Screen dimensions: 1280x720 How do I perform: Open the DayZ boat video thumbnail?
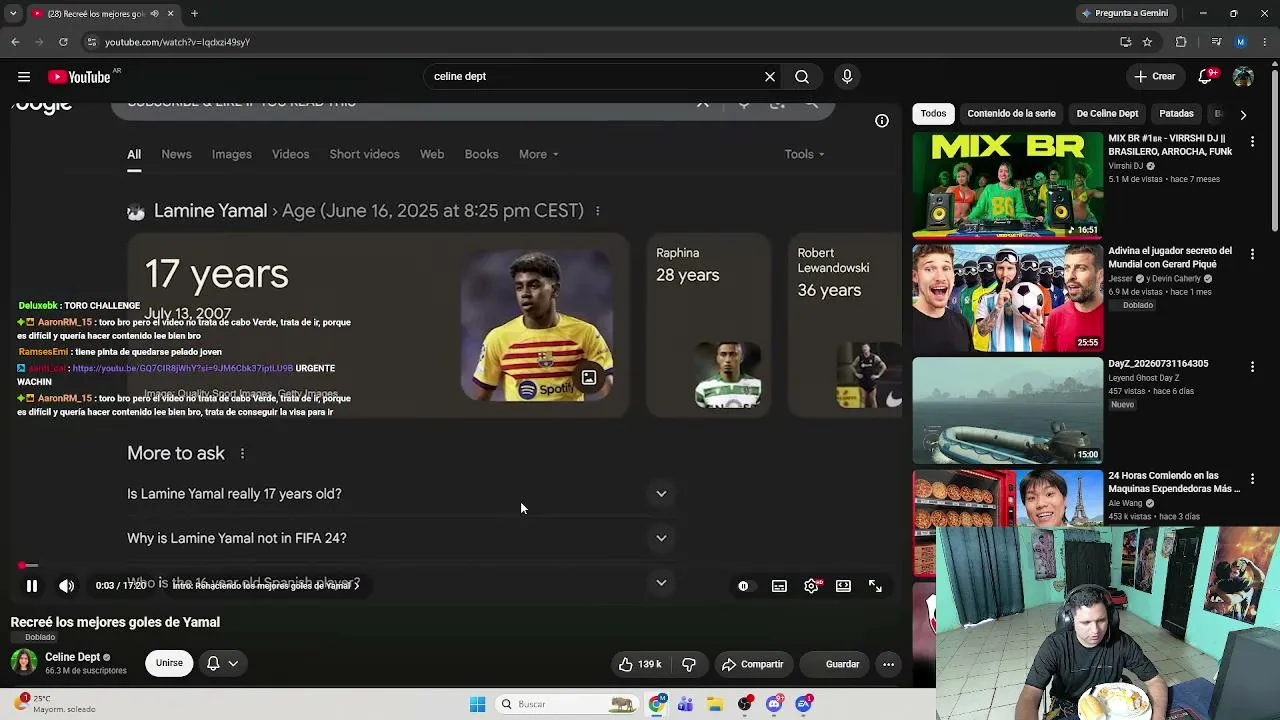1007,411
